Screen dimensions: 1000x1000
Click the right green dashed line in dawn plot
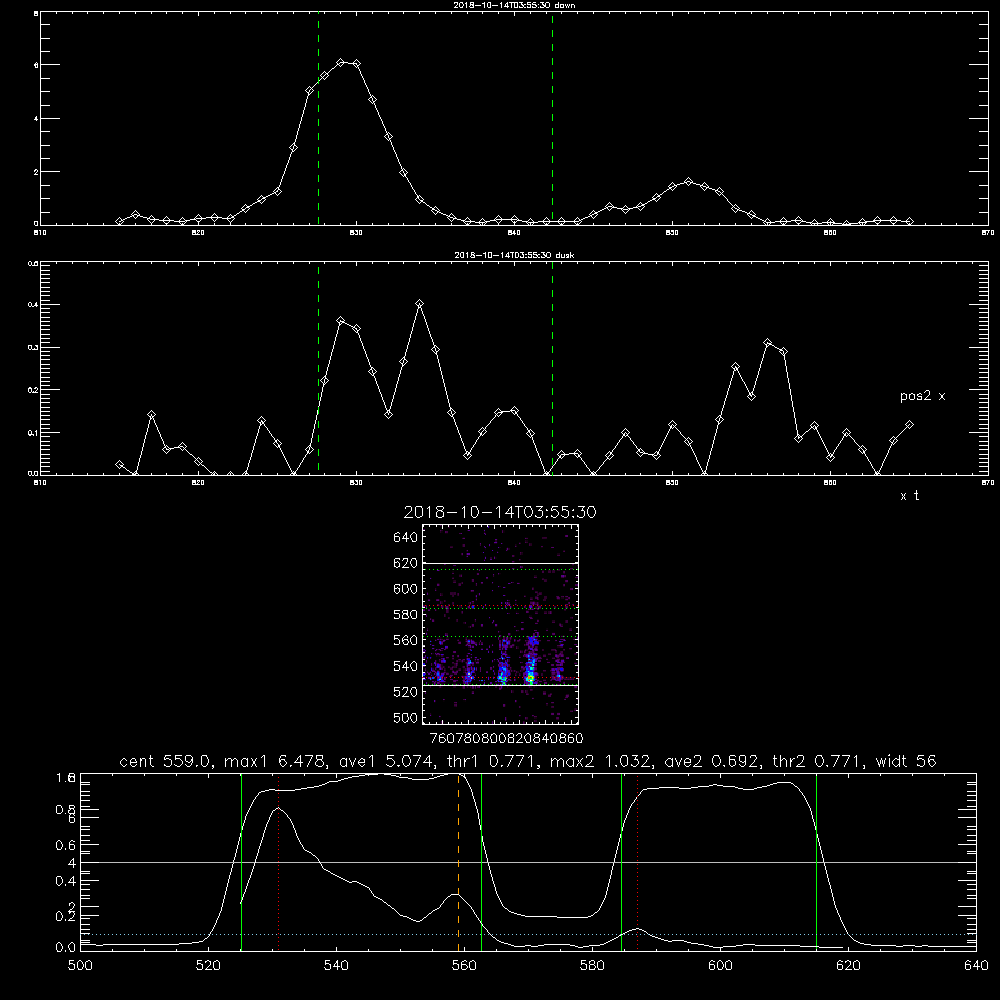[x=552, y=119]
